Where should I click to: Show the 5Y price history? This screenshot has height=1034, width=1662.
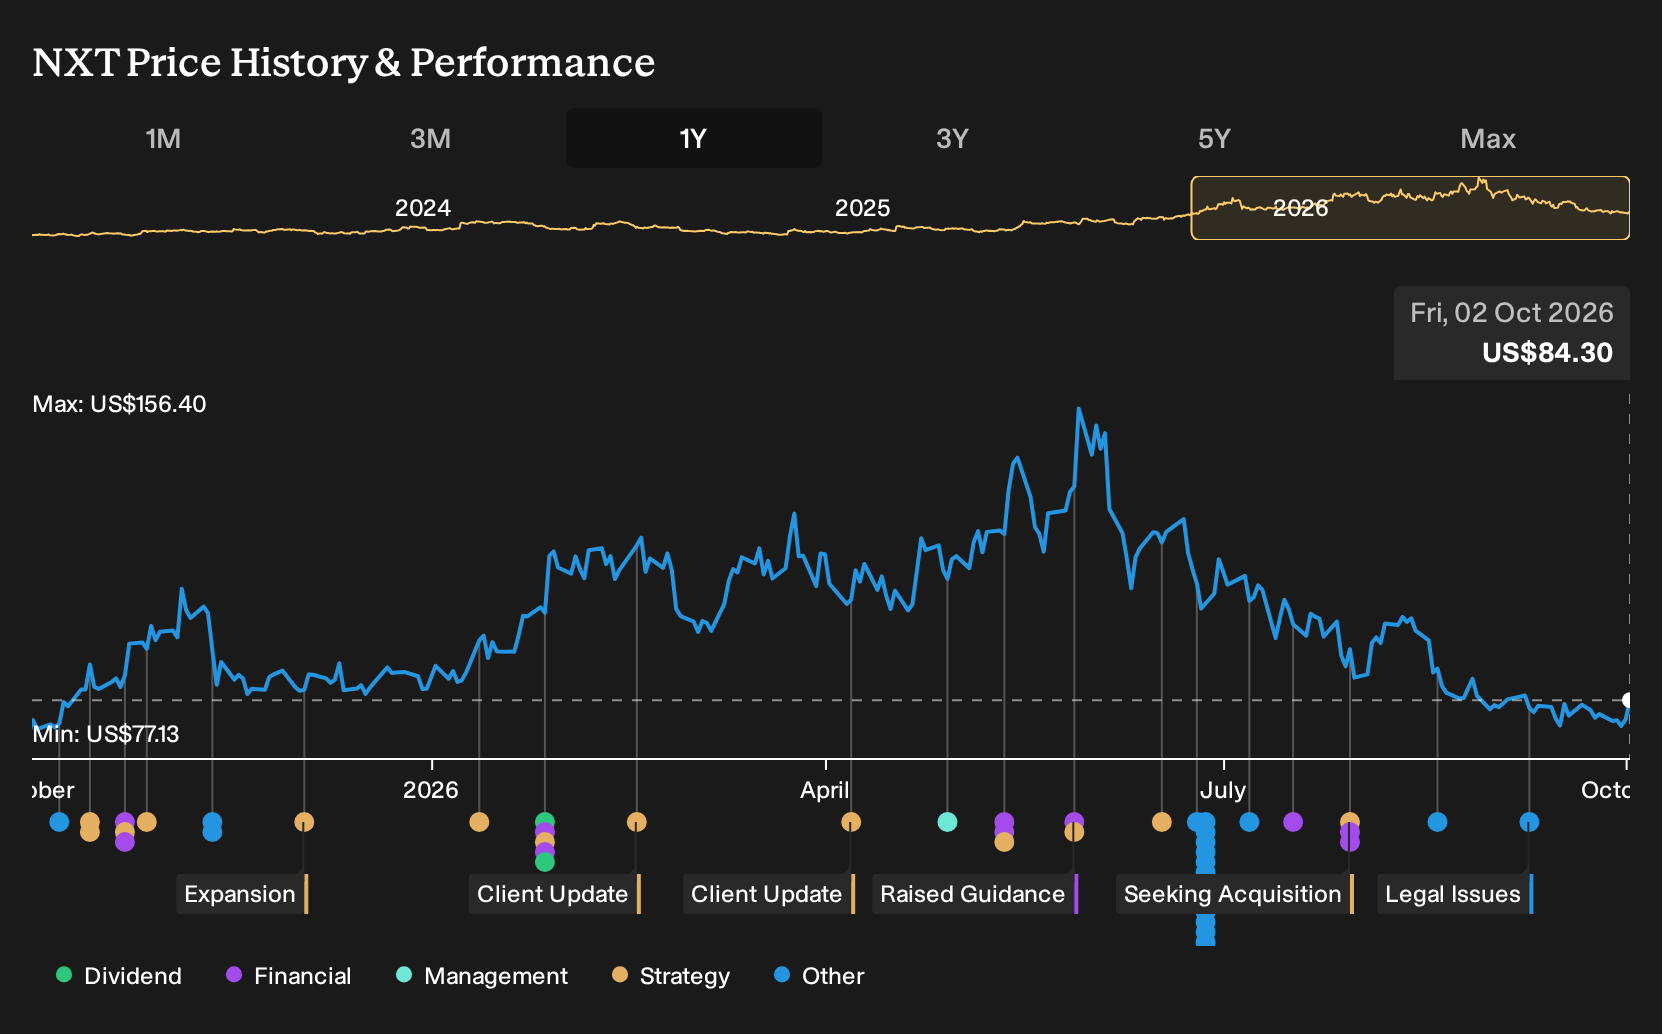(x=1214, y=138)
